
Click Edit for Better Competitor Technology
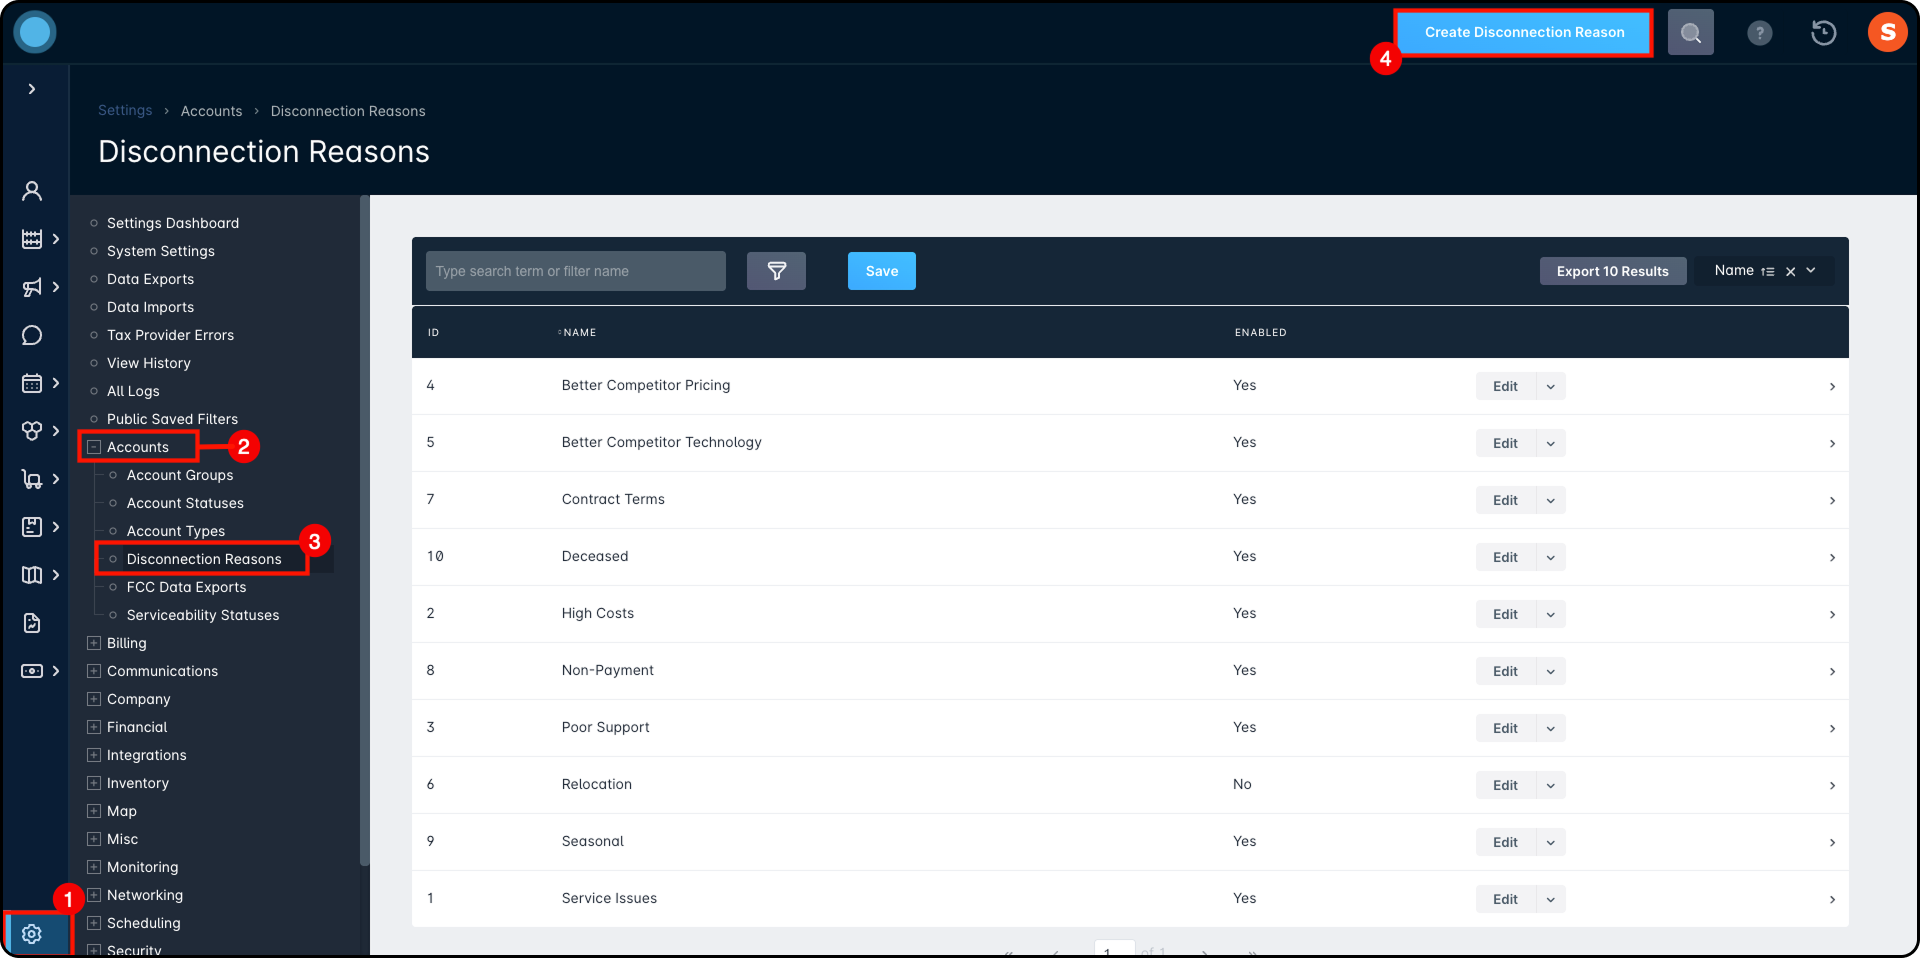[1505, 443]
